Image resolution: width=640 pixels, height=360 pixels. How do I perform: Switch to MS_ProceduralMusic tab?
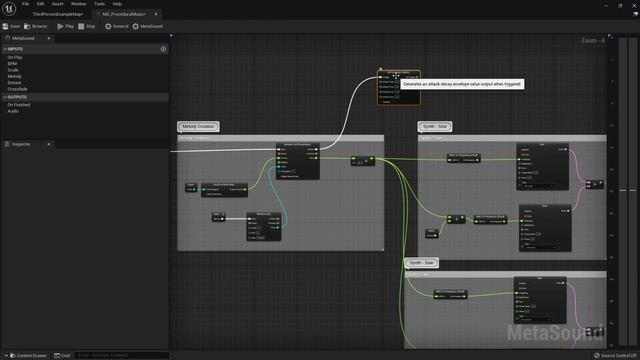point(124,14)
